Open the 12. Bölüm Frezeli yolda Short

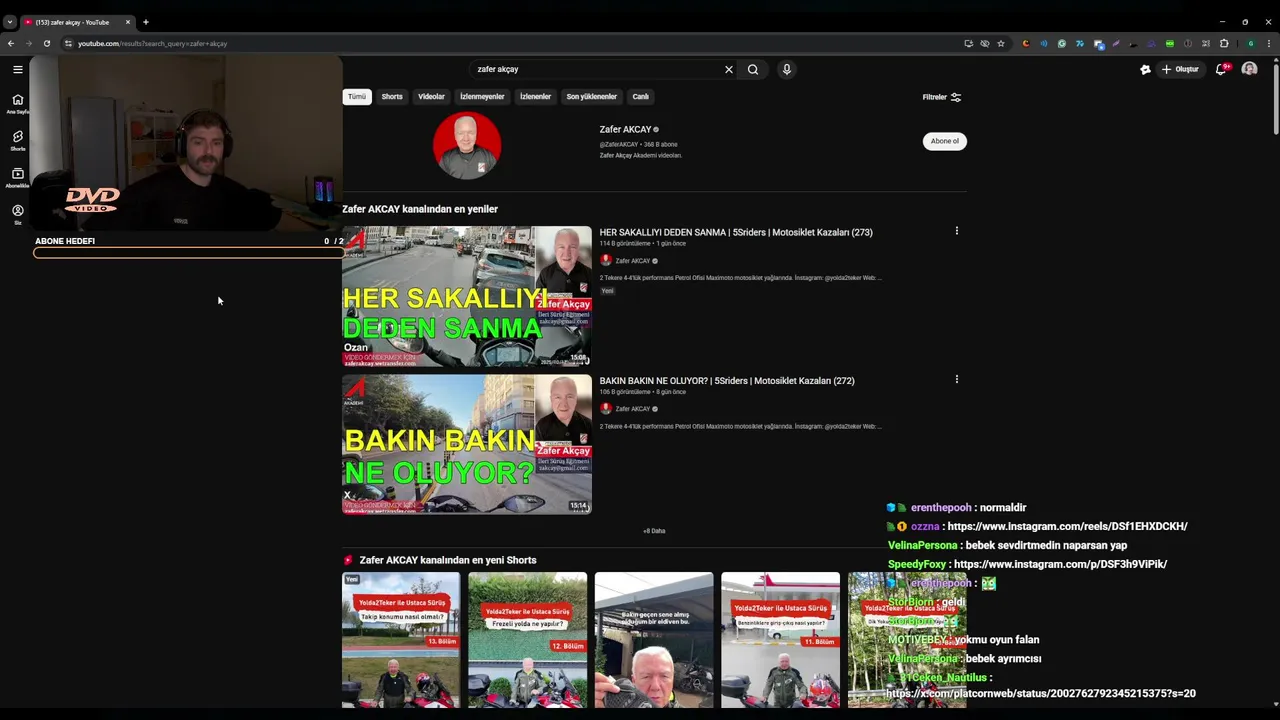527,640
